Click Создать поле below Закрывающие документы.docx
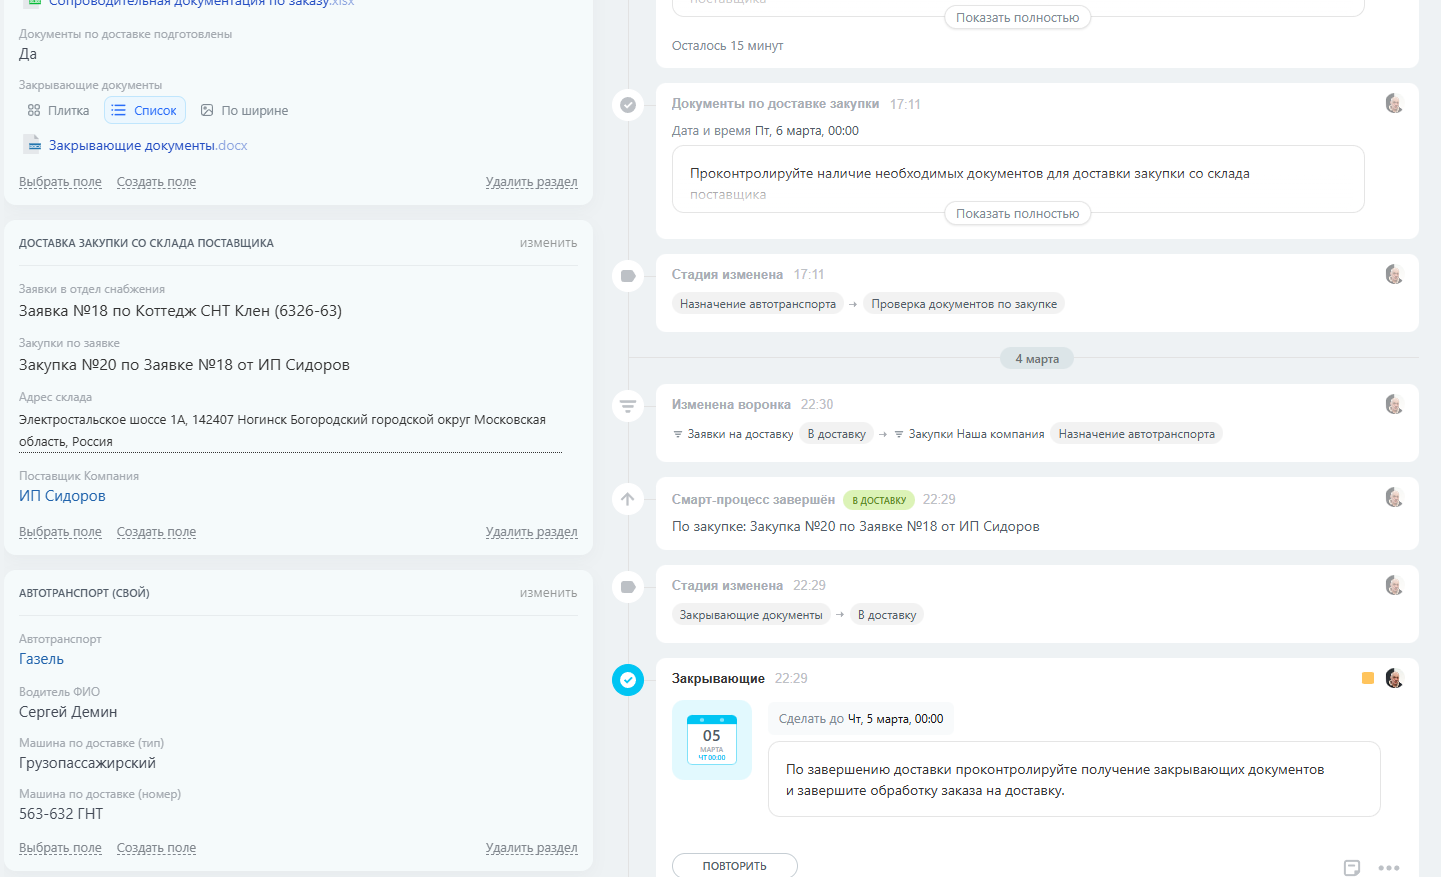The width and height of the screenshot is (1441, 877). [156, 182]
